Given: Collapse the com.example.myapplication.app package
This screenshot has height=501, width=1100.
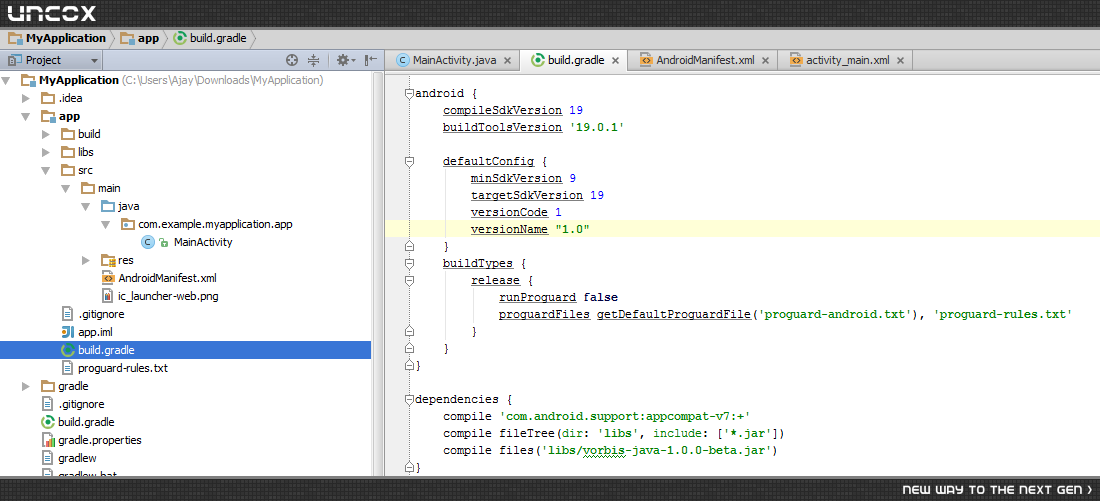Looking at the screenshot, I should tap(105, 225).
